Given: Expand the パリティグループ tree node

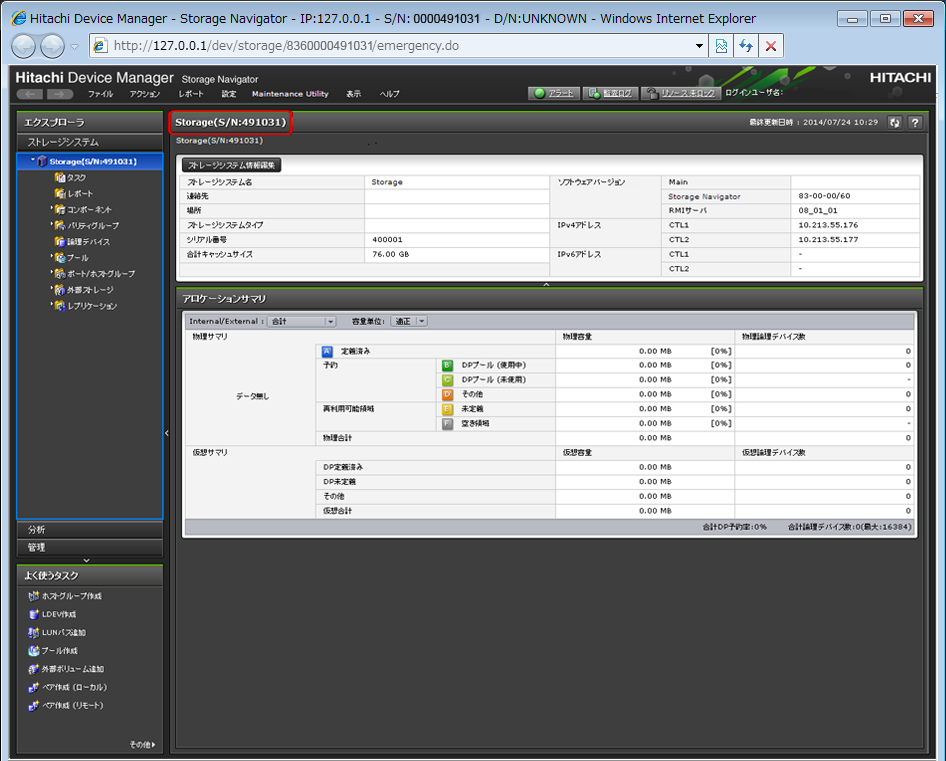Looking at the screenshot, I should click(52, 225).
